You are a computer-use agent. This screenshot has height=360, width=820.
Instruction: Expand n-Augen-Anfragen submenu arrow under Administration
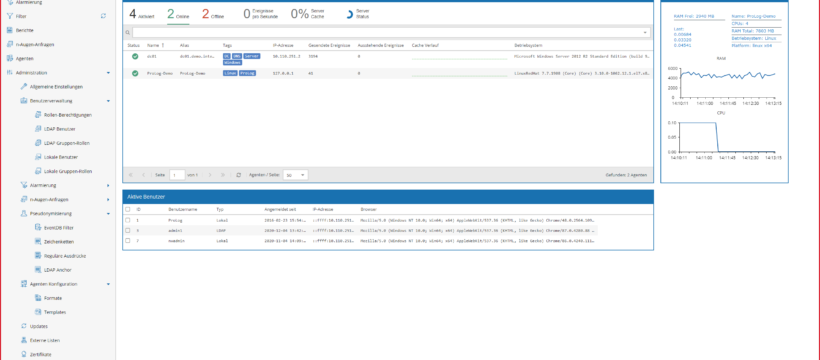pyautogui.click(x=108, y=199)
